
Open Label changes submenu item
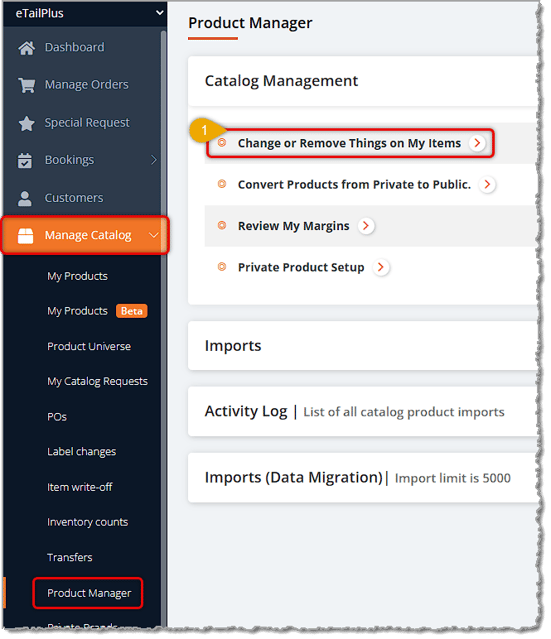pyautogui.click(x=82, y=452)
